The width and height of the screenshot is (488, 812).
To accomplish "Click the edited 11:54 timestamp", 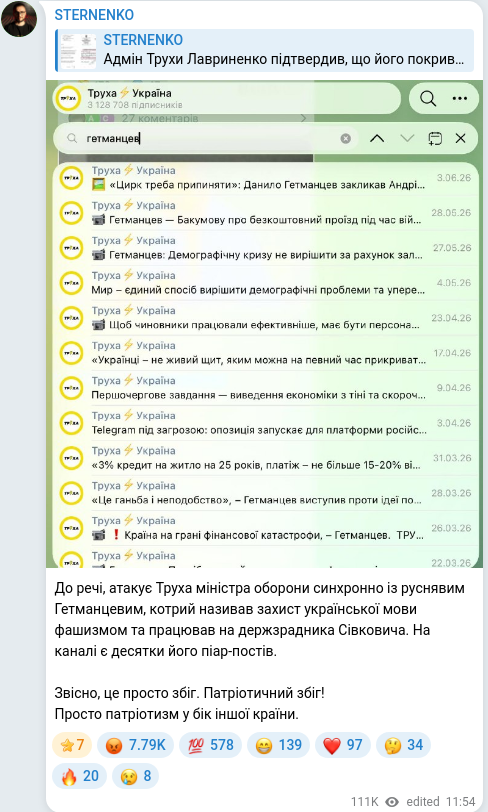I will pyautogui.click(x=441, y=802).
